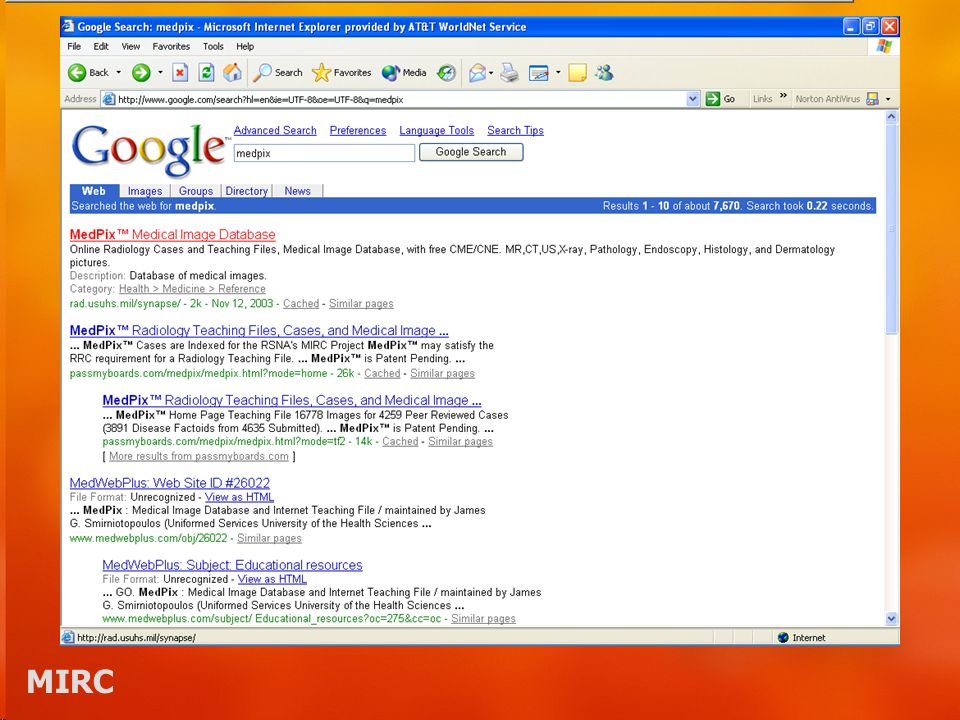Stop loading with the red X icon
Screen dimensions: 960x720
pos(179,73)
